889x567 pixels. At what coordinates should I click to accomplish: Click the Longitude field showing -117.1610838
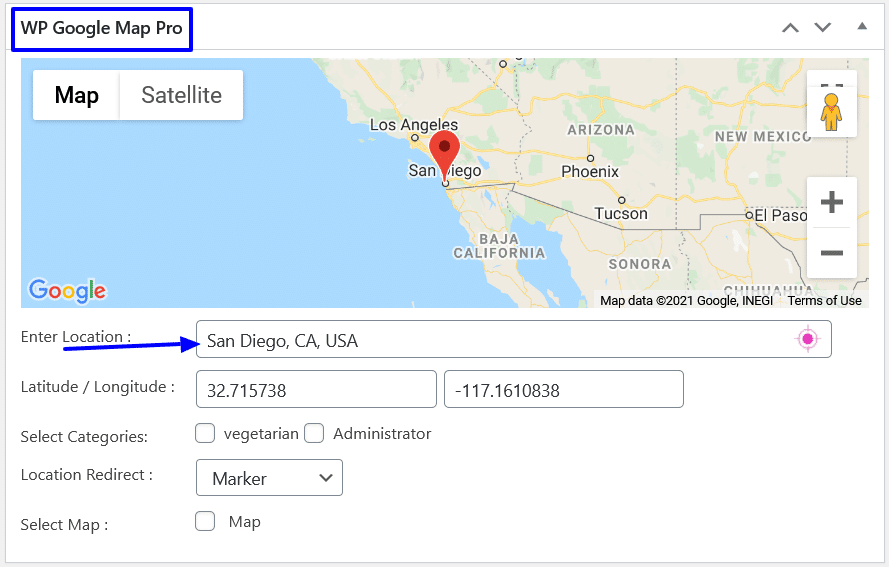[563, 390]
